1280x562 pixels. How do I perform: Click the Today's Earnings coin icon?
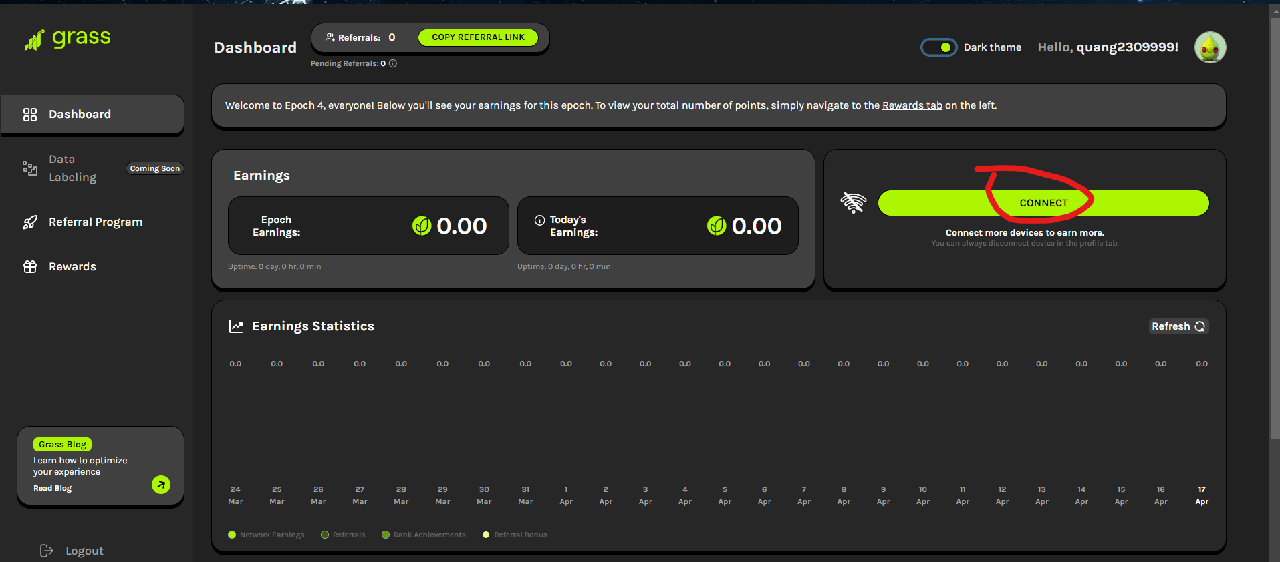(x=716, y=226)
